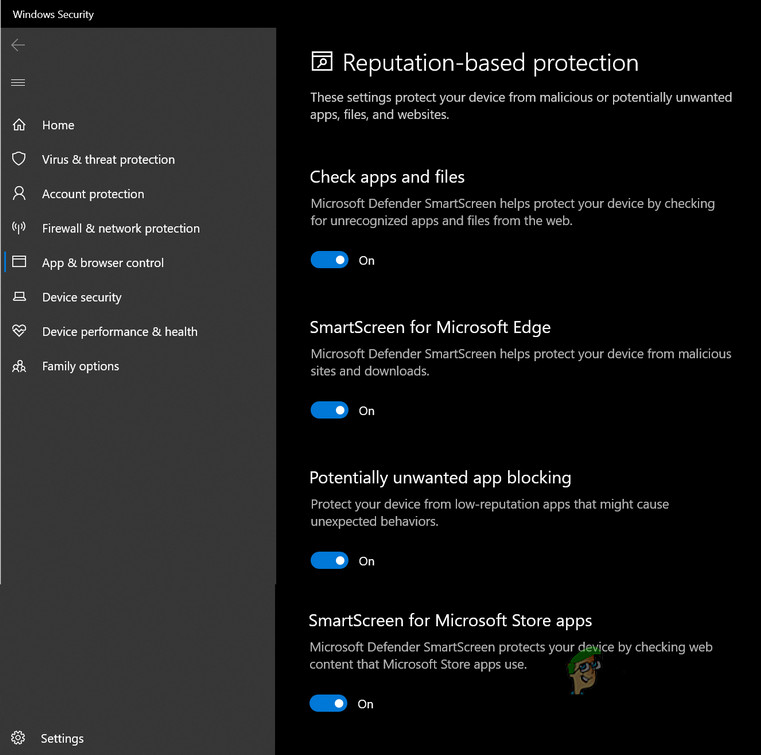The height and width of the screenshot is (755, 761).
Task: Turn off Check apps and files toggle
Action: coord(330,260)
